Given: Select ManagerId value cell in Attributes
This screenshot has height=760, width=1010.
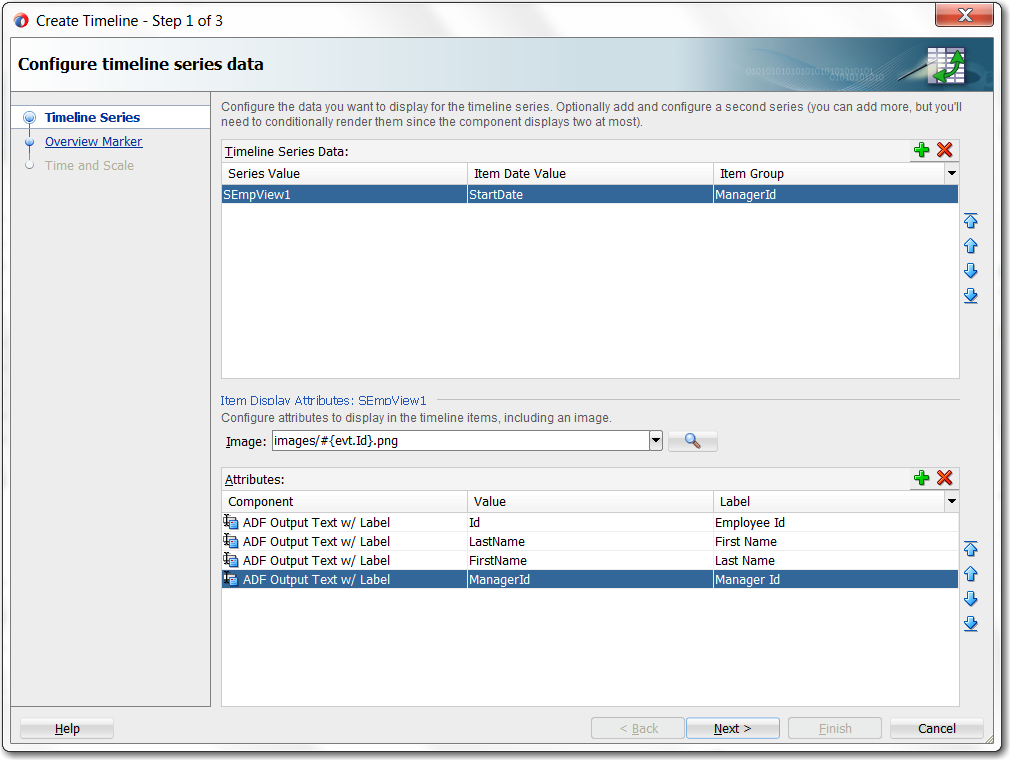Looking at the screenshot, I should 590,579.
